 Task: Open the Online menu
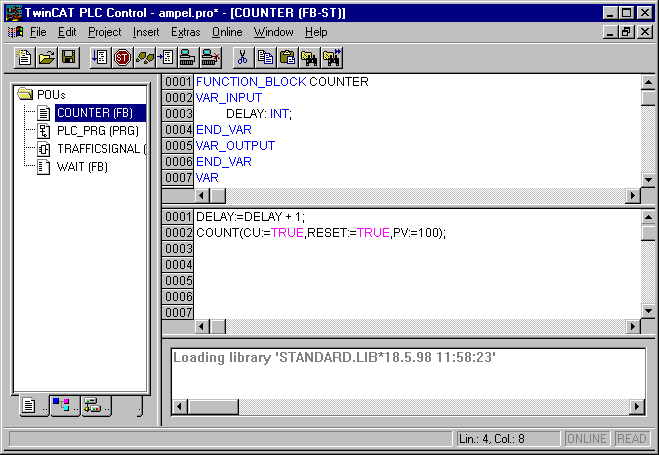[x=227, y=32]
